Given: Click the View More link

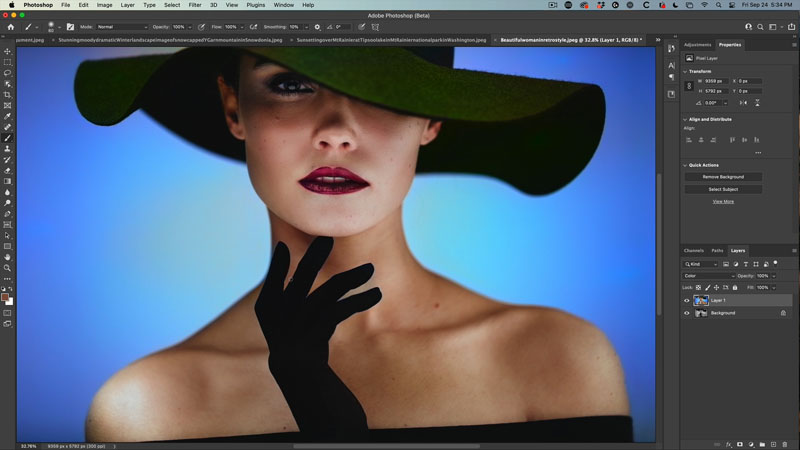Looking at the screenshot, I should [x=723, y=201].
